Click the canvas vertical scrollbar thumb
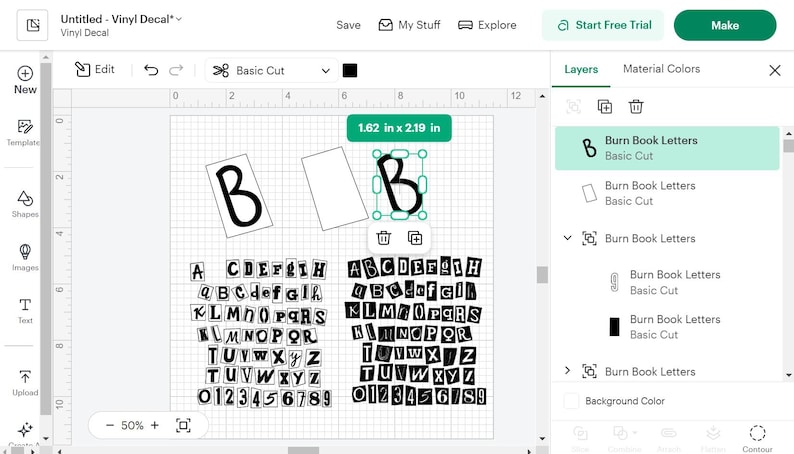Viewport: 794px width, 454px height. [542, 275]
